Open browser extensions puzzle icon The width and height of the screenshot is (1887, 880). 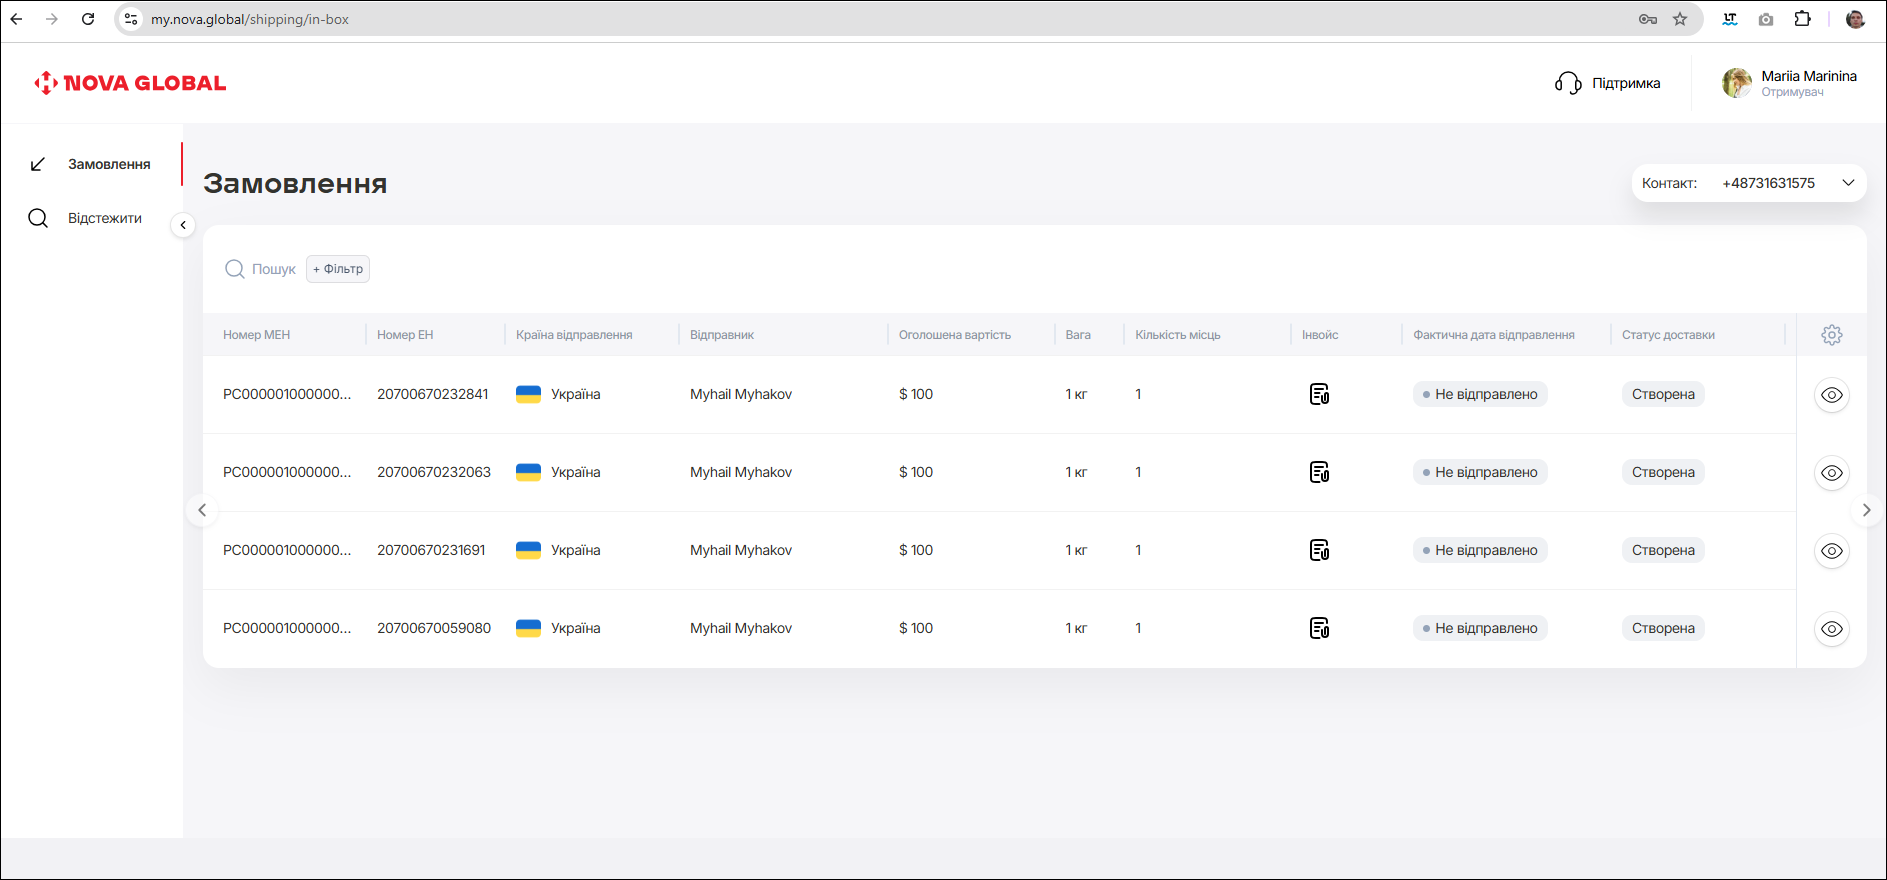click(x=1802, y=19)
